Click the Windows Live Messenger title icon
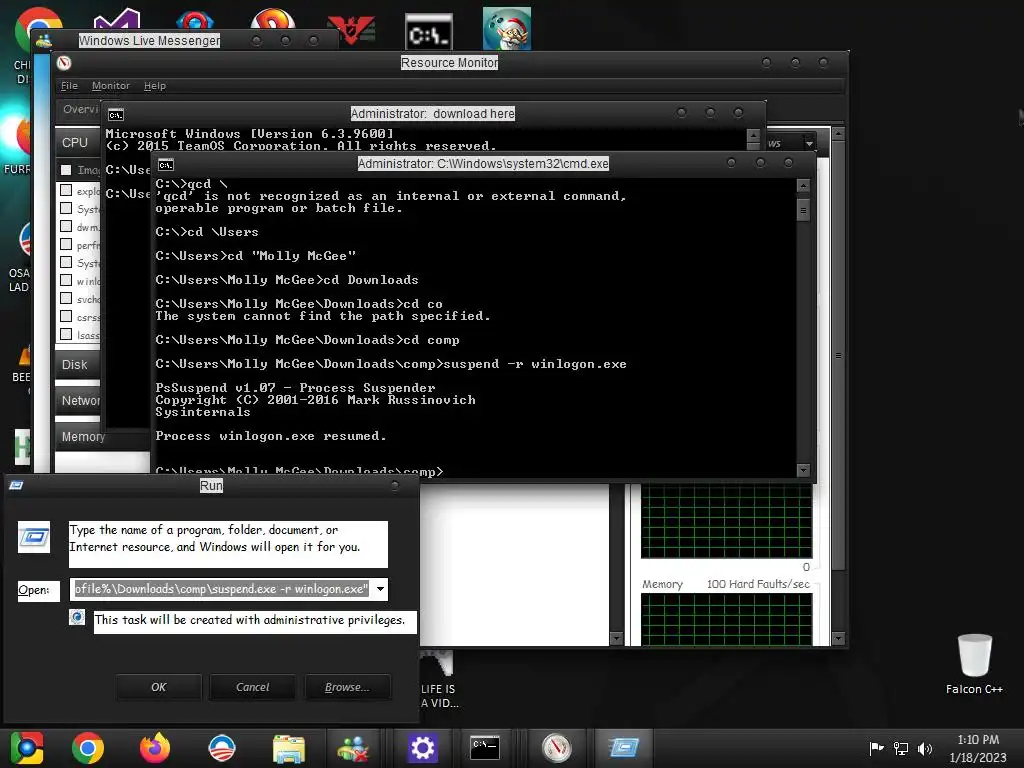Image resolution: width=1024 pixels, height=768 pixels. [44, 40]
